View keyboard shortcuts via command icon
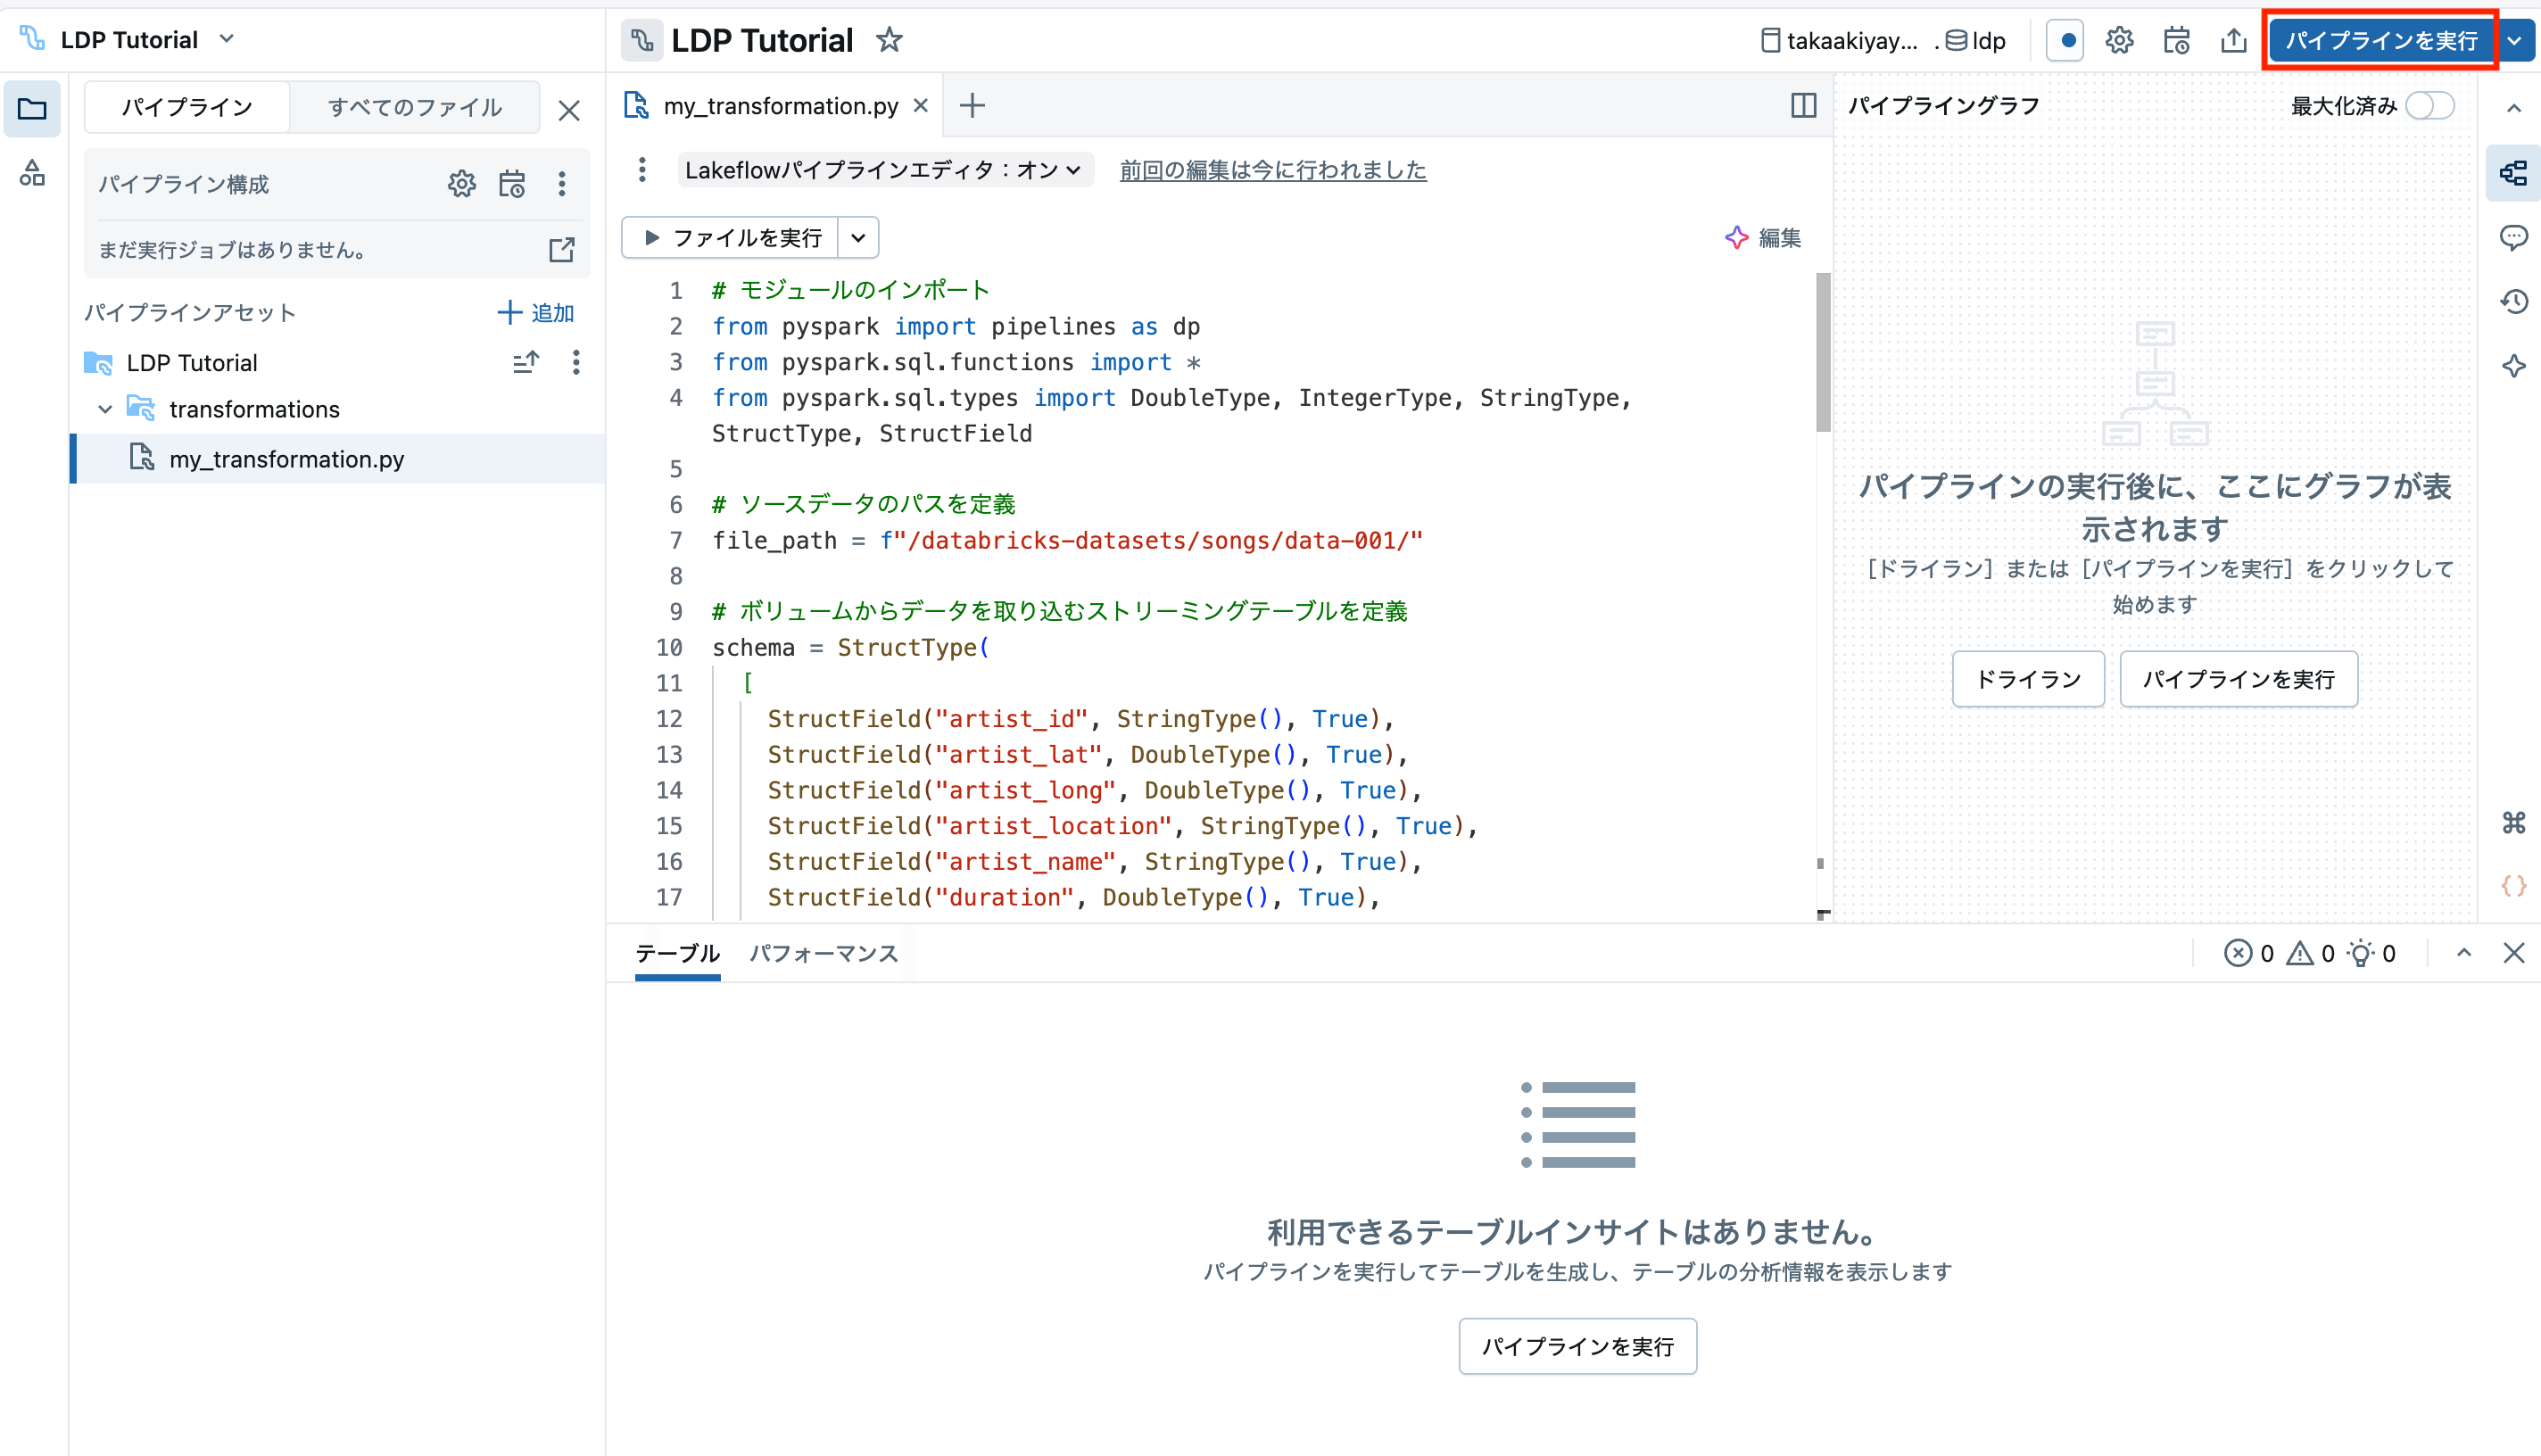 pos(2514,823)
